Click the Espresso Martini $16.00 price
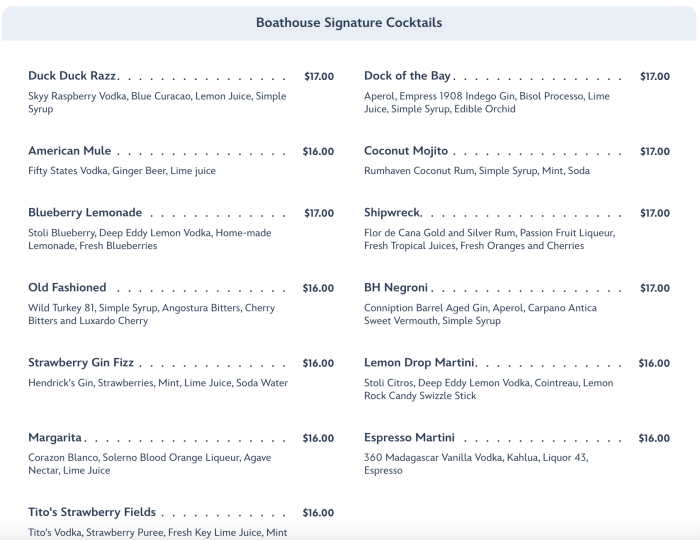This screenshot has height=540, width=700. (x=654, y=439)
